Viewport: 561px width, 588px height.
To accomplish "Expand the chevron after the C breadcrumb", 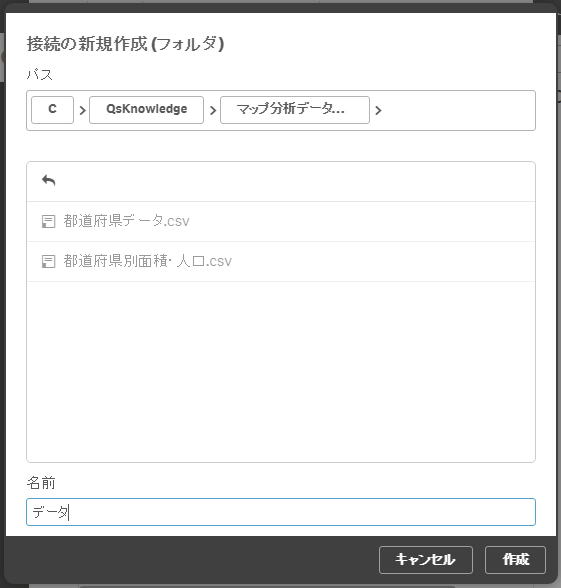I will [x=82, y=110].
